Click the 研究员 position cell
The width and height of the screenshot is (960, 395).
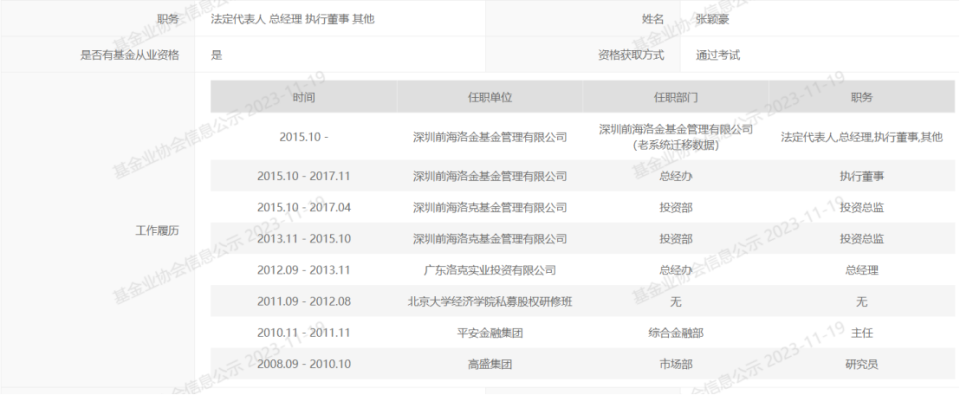pyautogui.click(x=861, y=364)
